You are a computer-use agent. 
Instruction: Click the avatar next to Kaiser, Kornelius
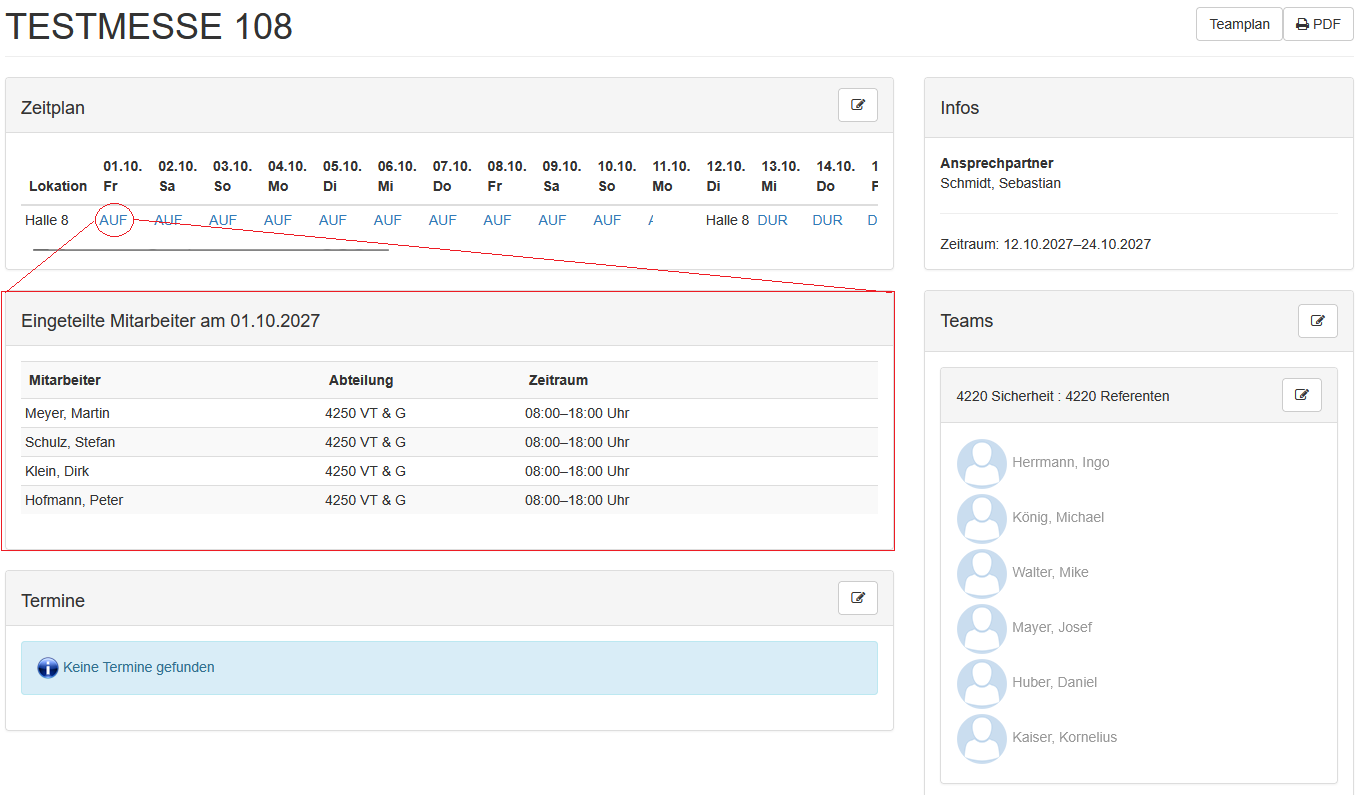(981, 738)
